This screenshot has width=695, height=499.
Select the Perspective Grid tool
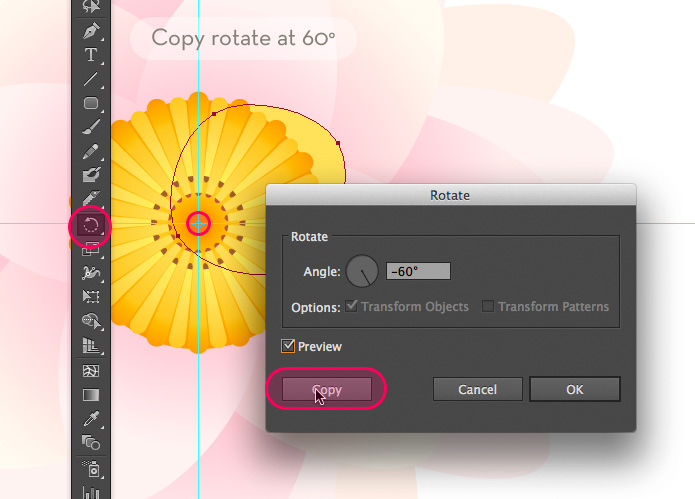(91, 345)
